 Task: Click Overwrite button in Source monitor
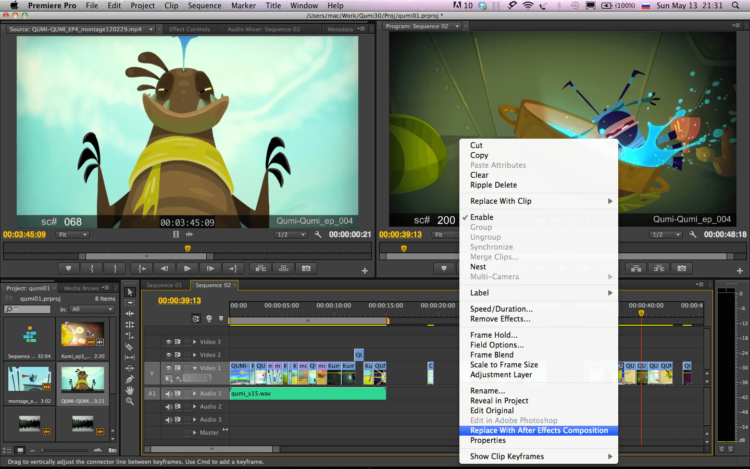point(284,269)
